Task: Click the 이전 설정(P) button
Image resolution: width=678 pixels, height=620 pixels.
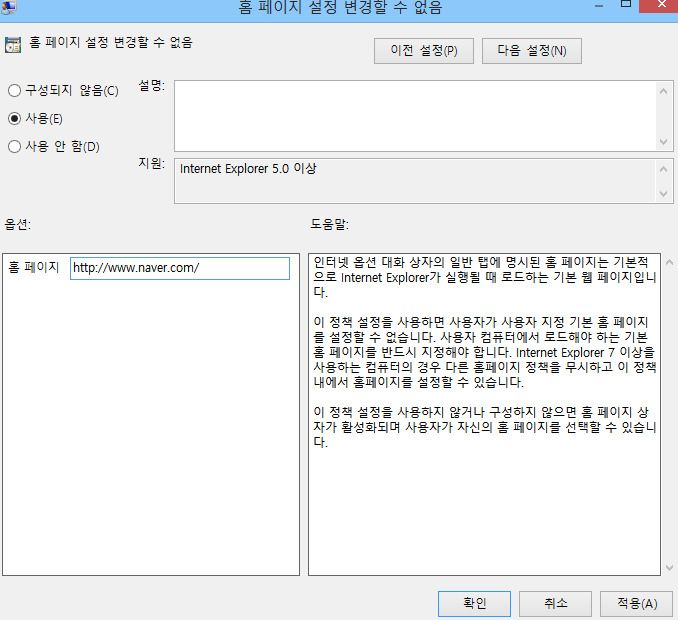Action: click(424, 51)
